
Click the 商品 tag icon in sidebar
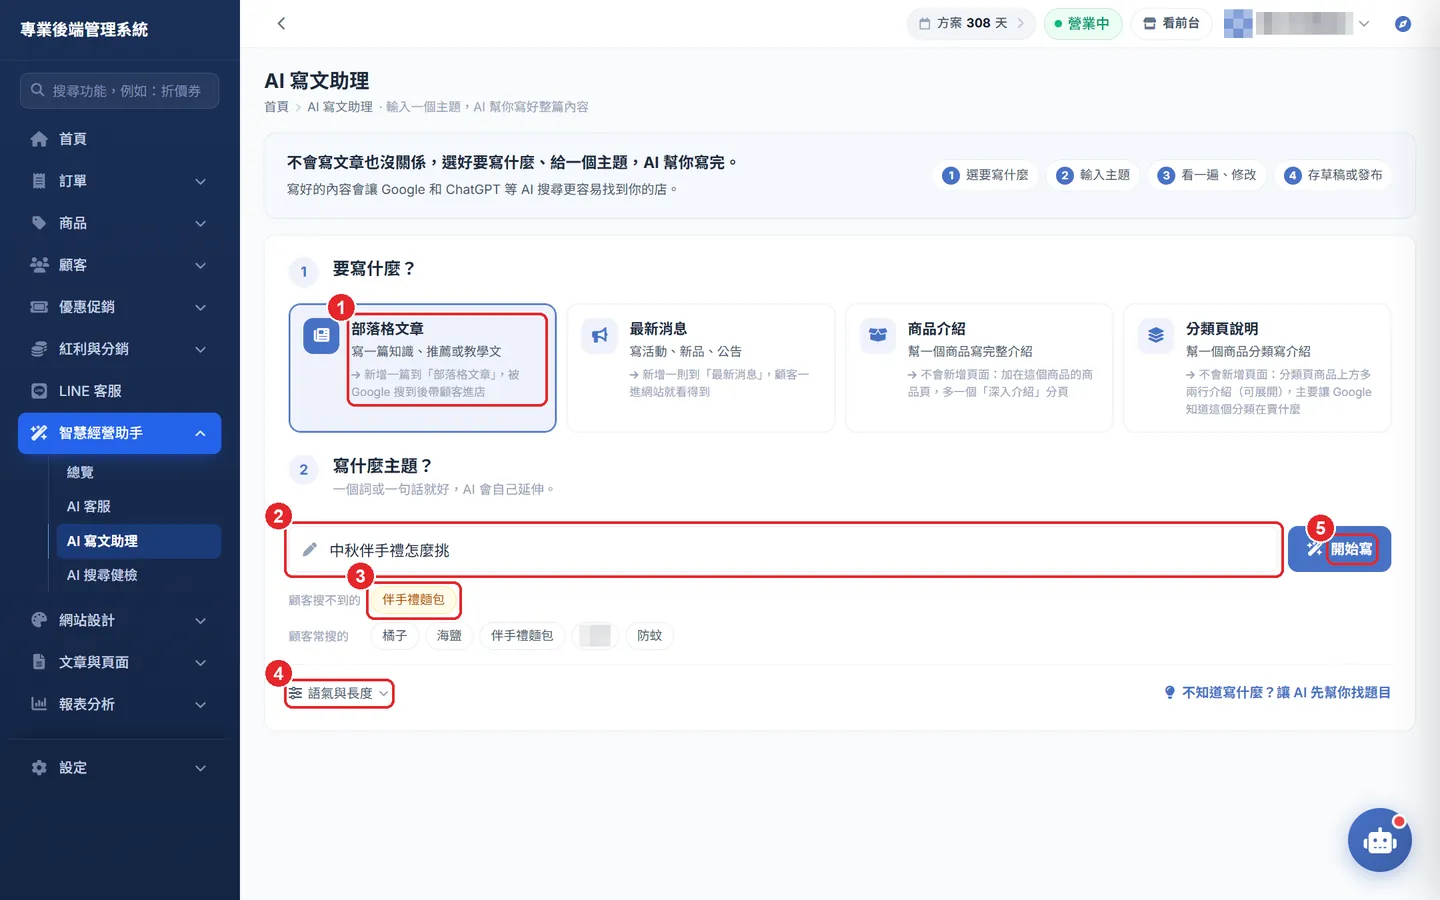pyautogui.click(x=39, y=223)
